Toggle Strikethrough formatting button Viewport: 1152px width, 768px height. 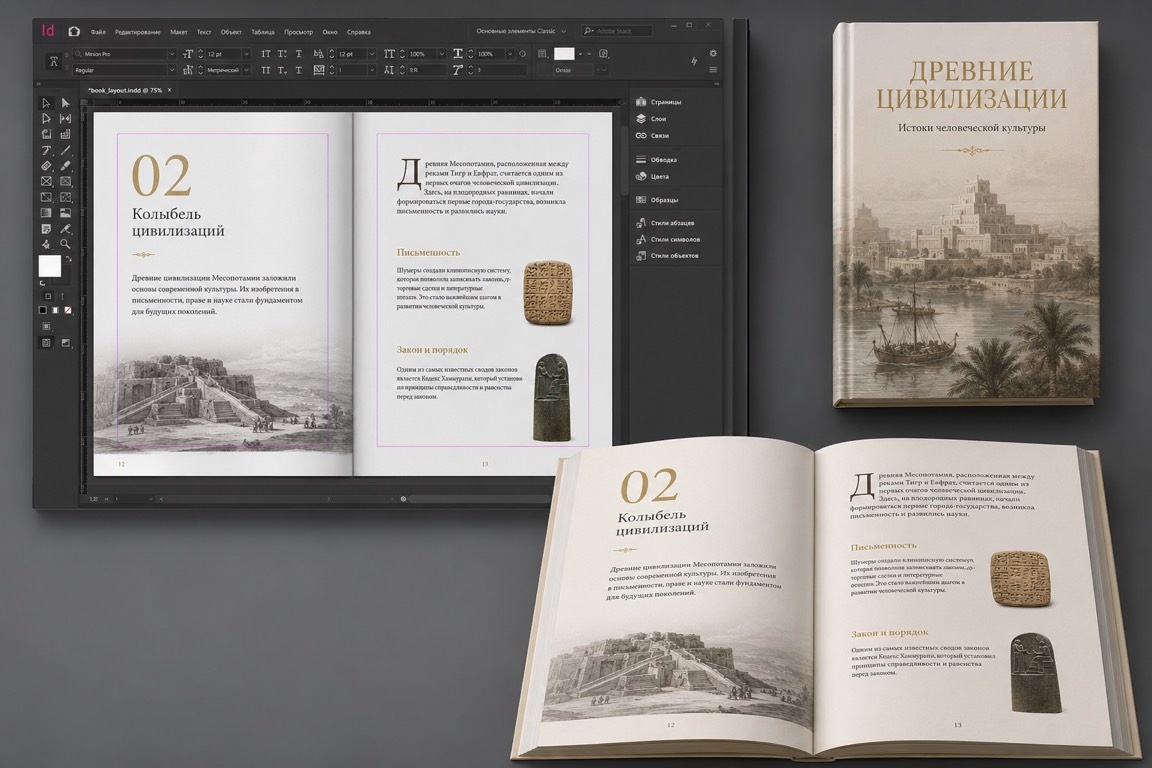click(x=299, y=70)
